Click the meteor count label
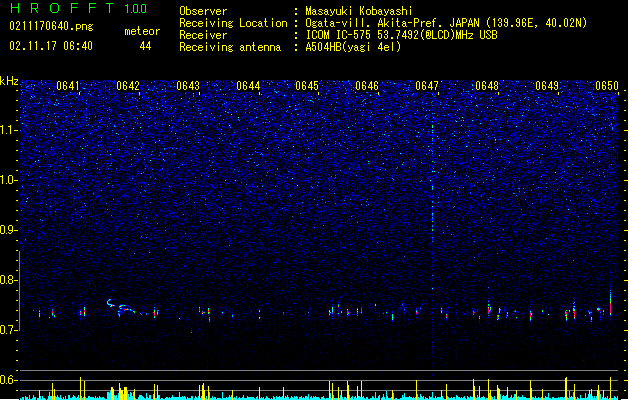 coord(142,31)
